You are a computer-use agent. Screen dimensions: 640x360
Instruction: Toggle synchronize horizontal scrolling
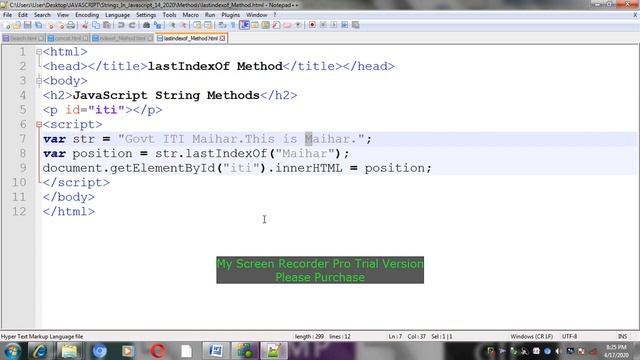208,25
